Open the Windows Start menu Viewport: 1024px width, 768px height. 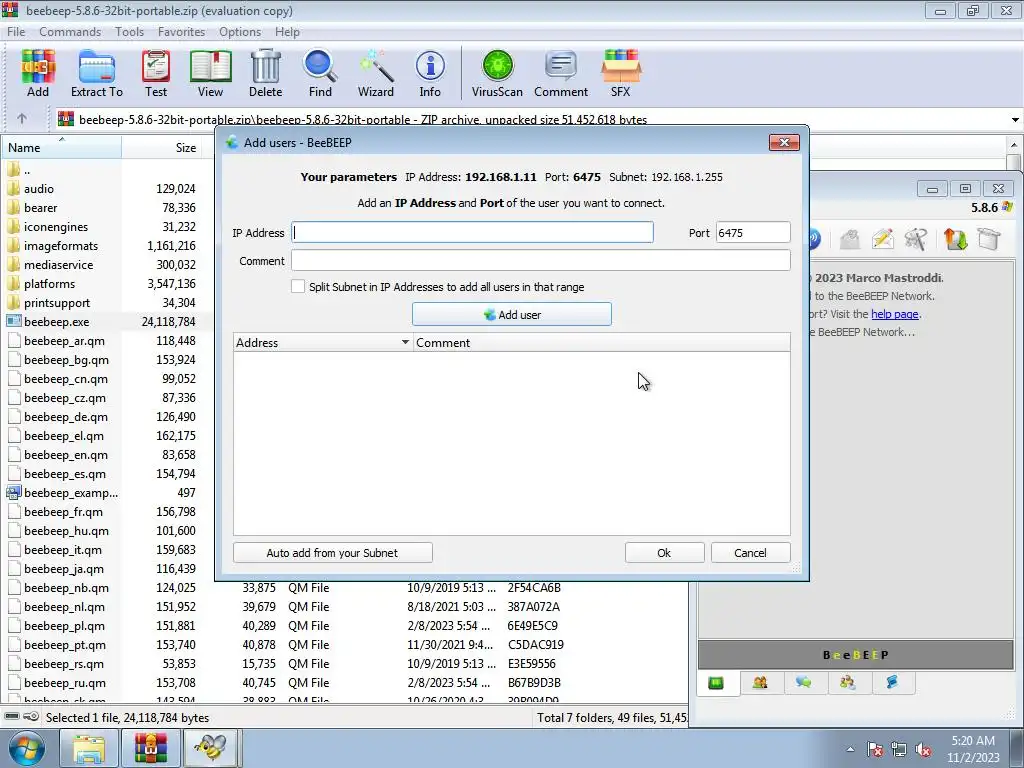[x=26, y=748]
